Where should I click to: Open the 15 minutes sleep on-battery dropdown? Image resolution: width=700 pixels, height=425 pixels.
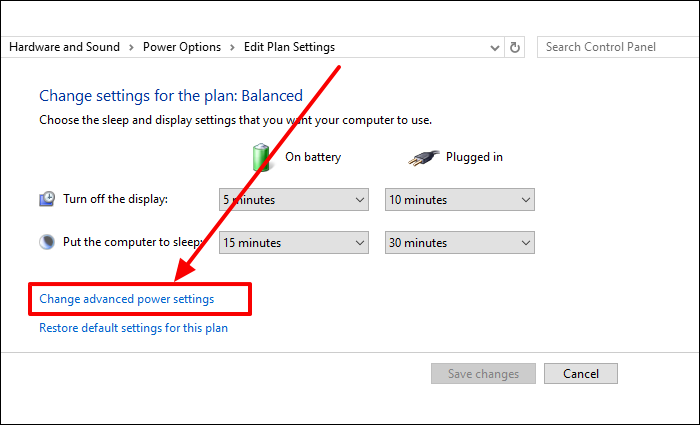coord(293,243)
